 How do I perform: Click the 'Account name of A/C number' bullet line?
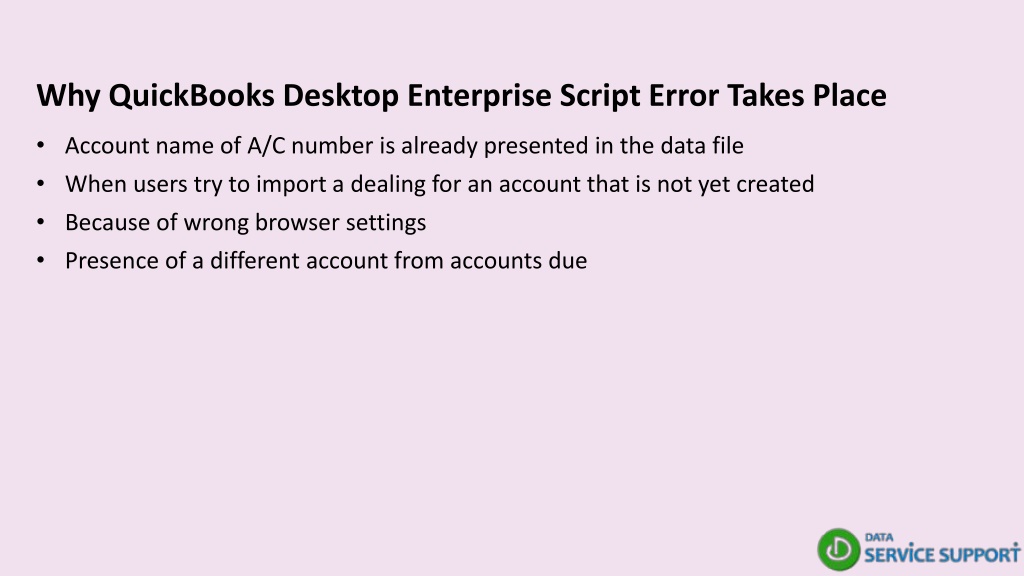point(404,146)
